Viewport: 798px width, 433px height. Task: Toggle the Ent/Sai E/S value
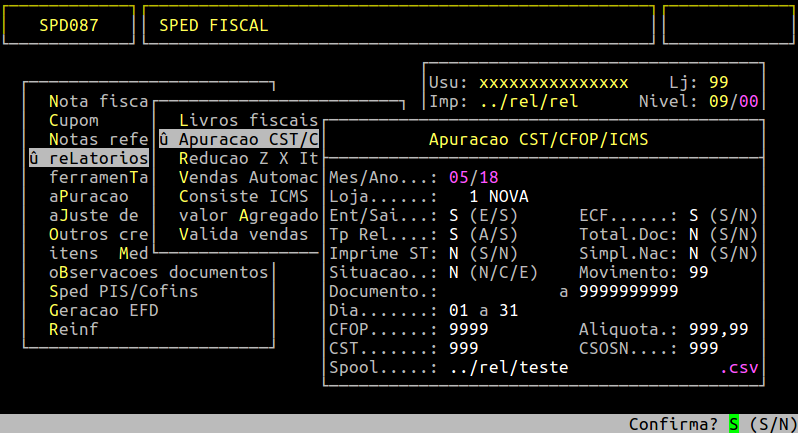(x=454, y=215)
